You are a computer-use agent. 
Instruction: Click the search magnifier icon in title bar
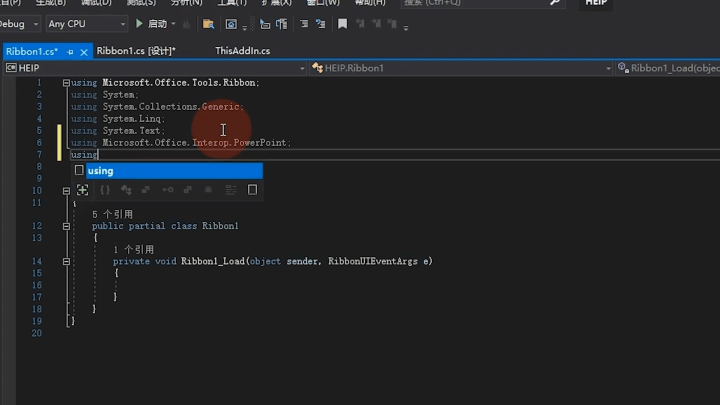[x=555, y=3]
